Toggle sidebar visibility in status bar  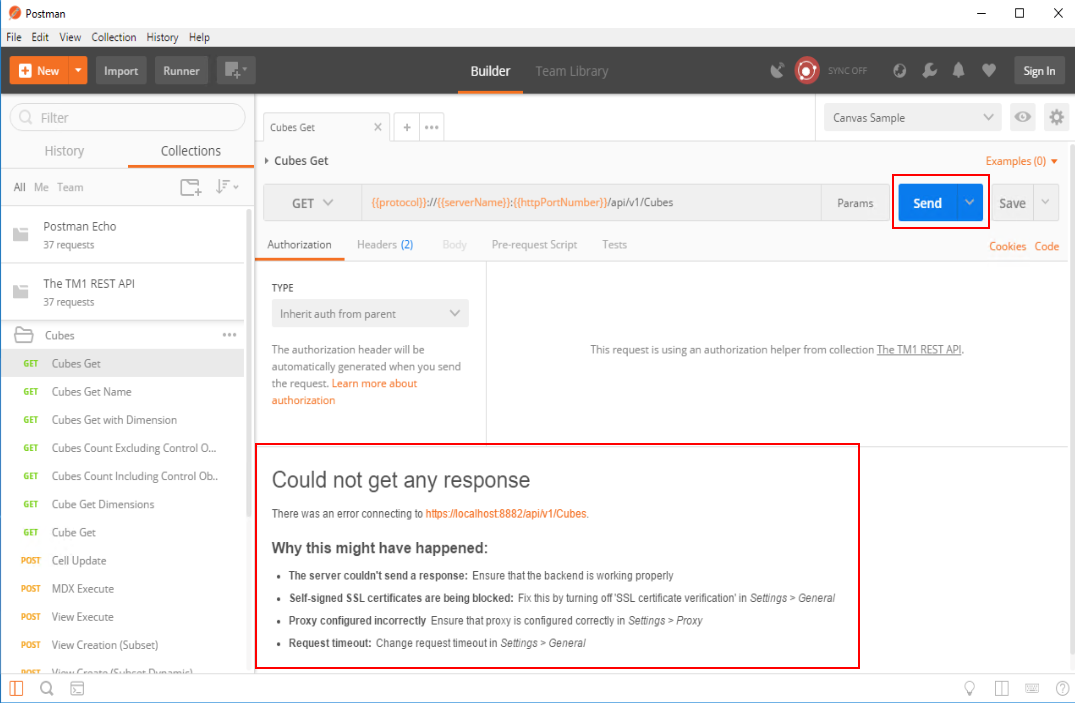coord(17,688)
